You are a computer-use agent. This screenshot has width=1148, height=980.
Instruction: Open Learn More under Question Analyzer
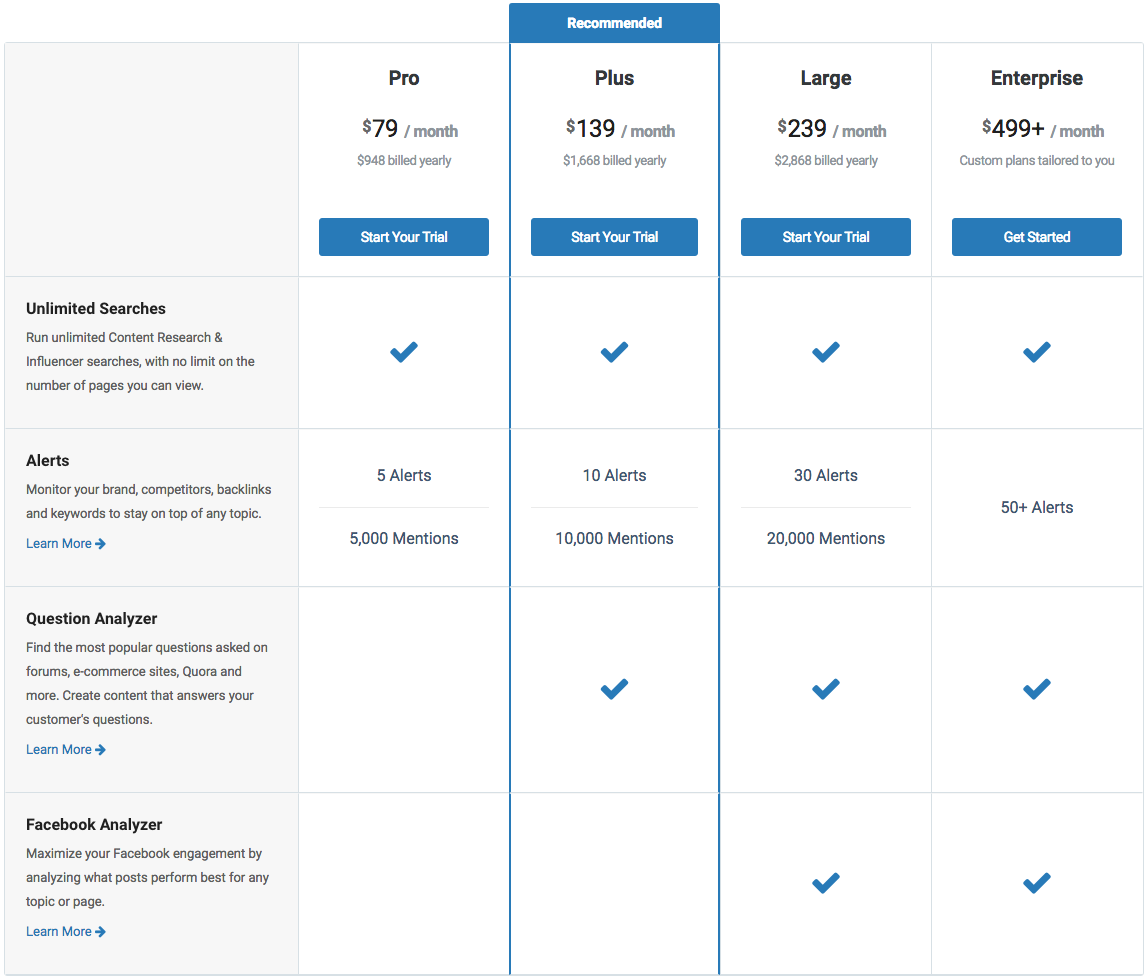58,749
